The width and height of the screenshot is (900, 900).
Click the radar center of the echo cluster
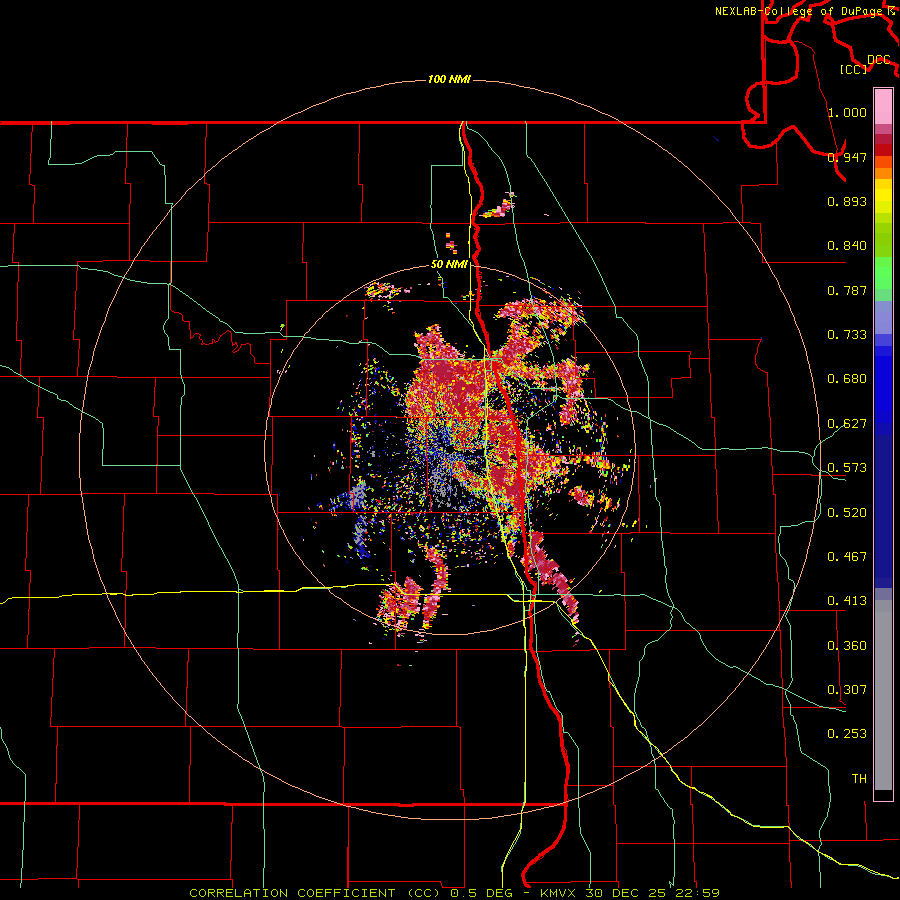[450, 450]
